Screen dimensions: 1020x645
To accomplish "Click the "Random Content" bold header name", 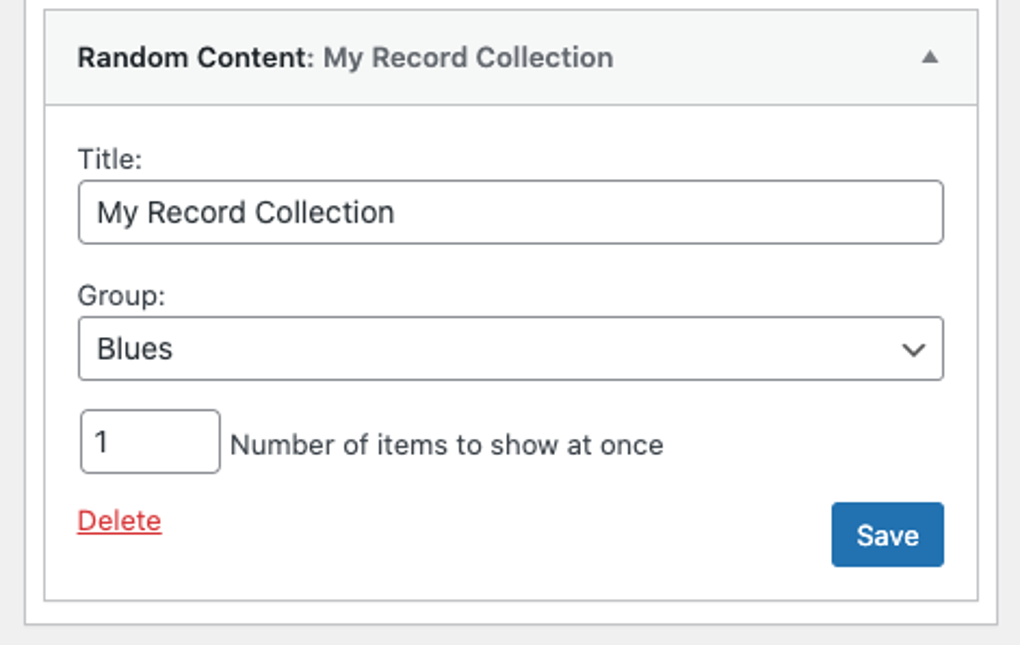I will [195, 58].
